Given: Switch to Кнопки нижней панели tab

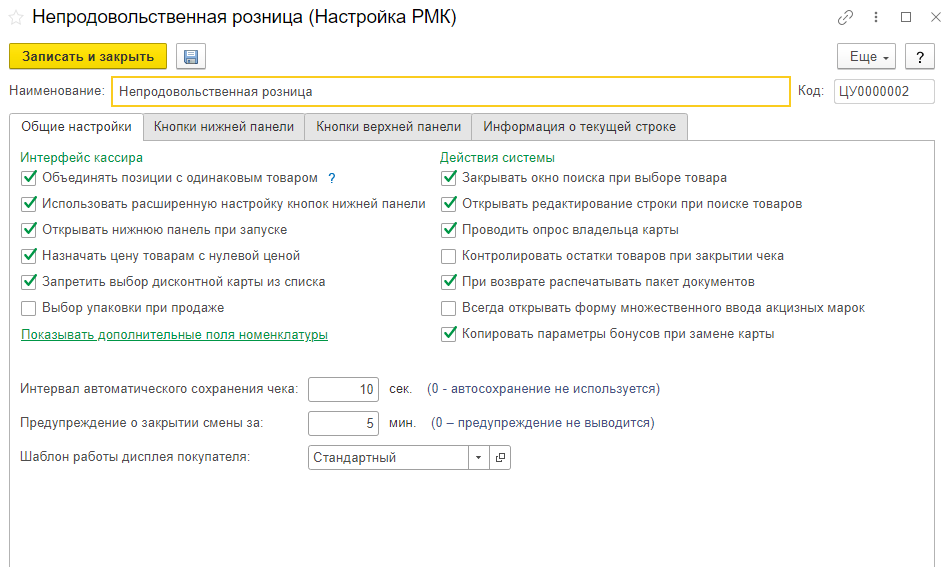Looking at the screenshot, I should tap(224, 127).
